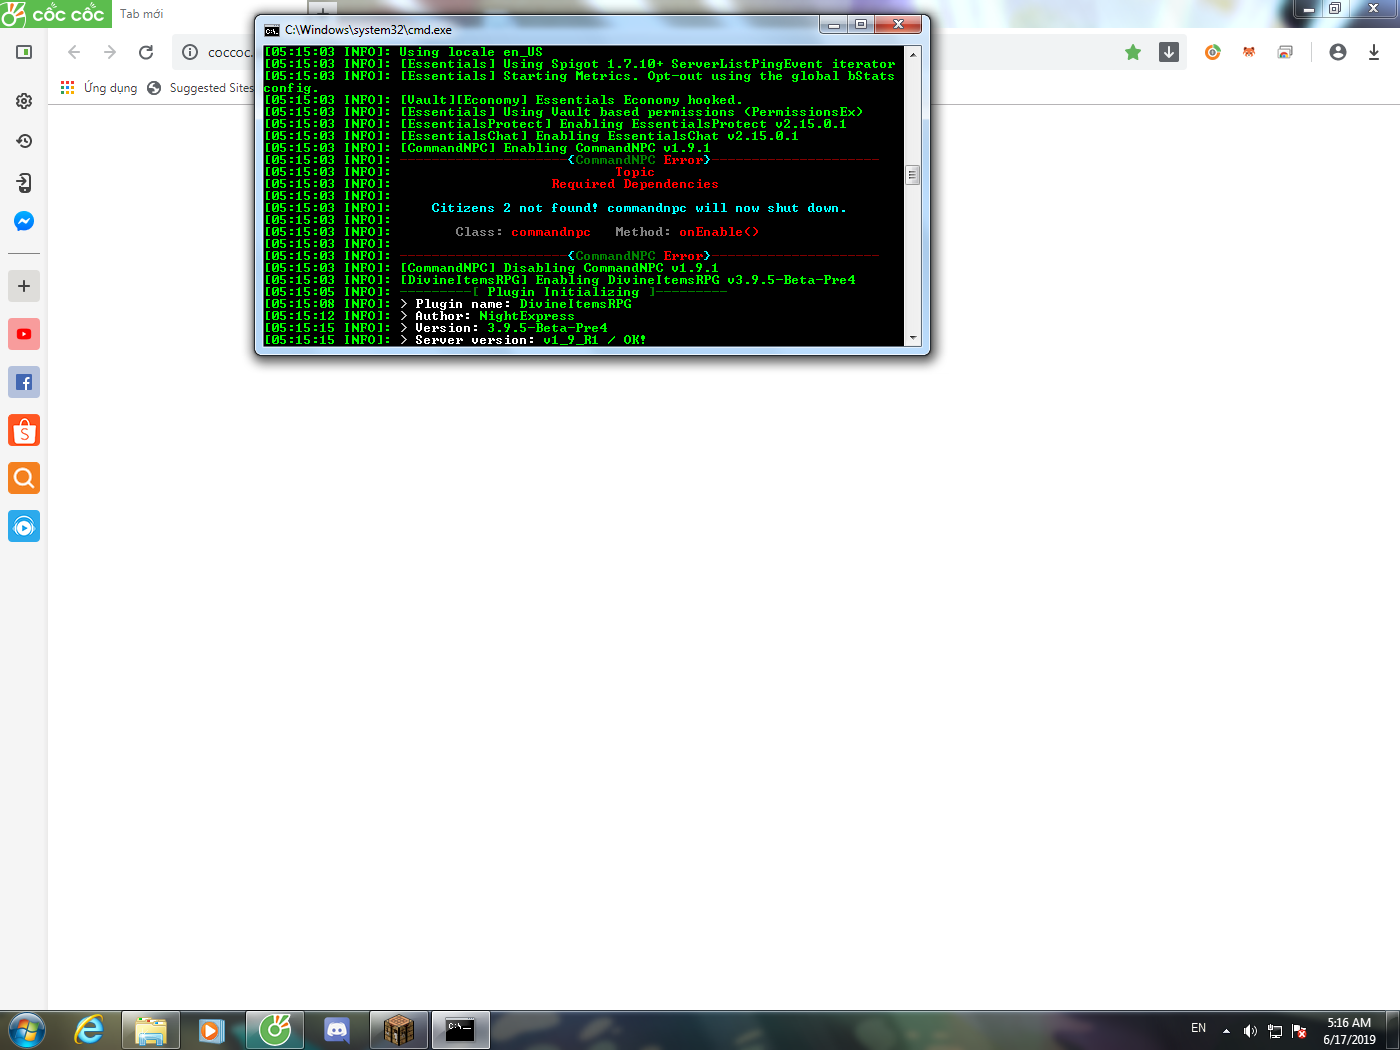Reload the current browser page
Viewport: 1400px width, 1050px height.
(146, 52)
